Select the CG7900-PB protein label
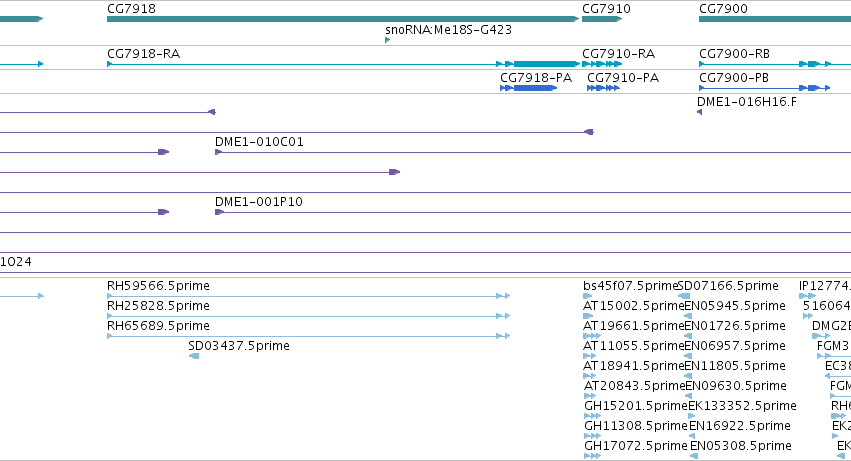Image resolution: width=851 pixels, height=461 pixels. point(734,78)
